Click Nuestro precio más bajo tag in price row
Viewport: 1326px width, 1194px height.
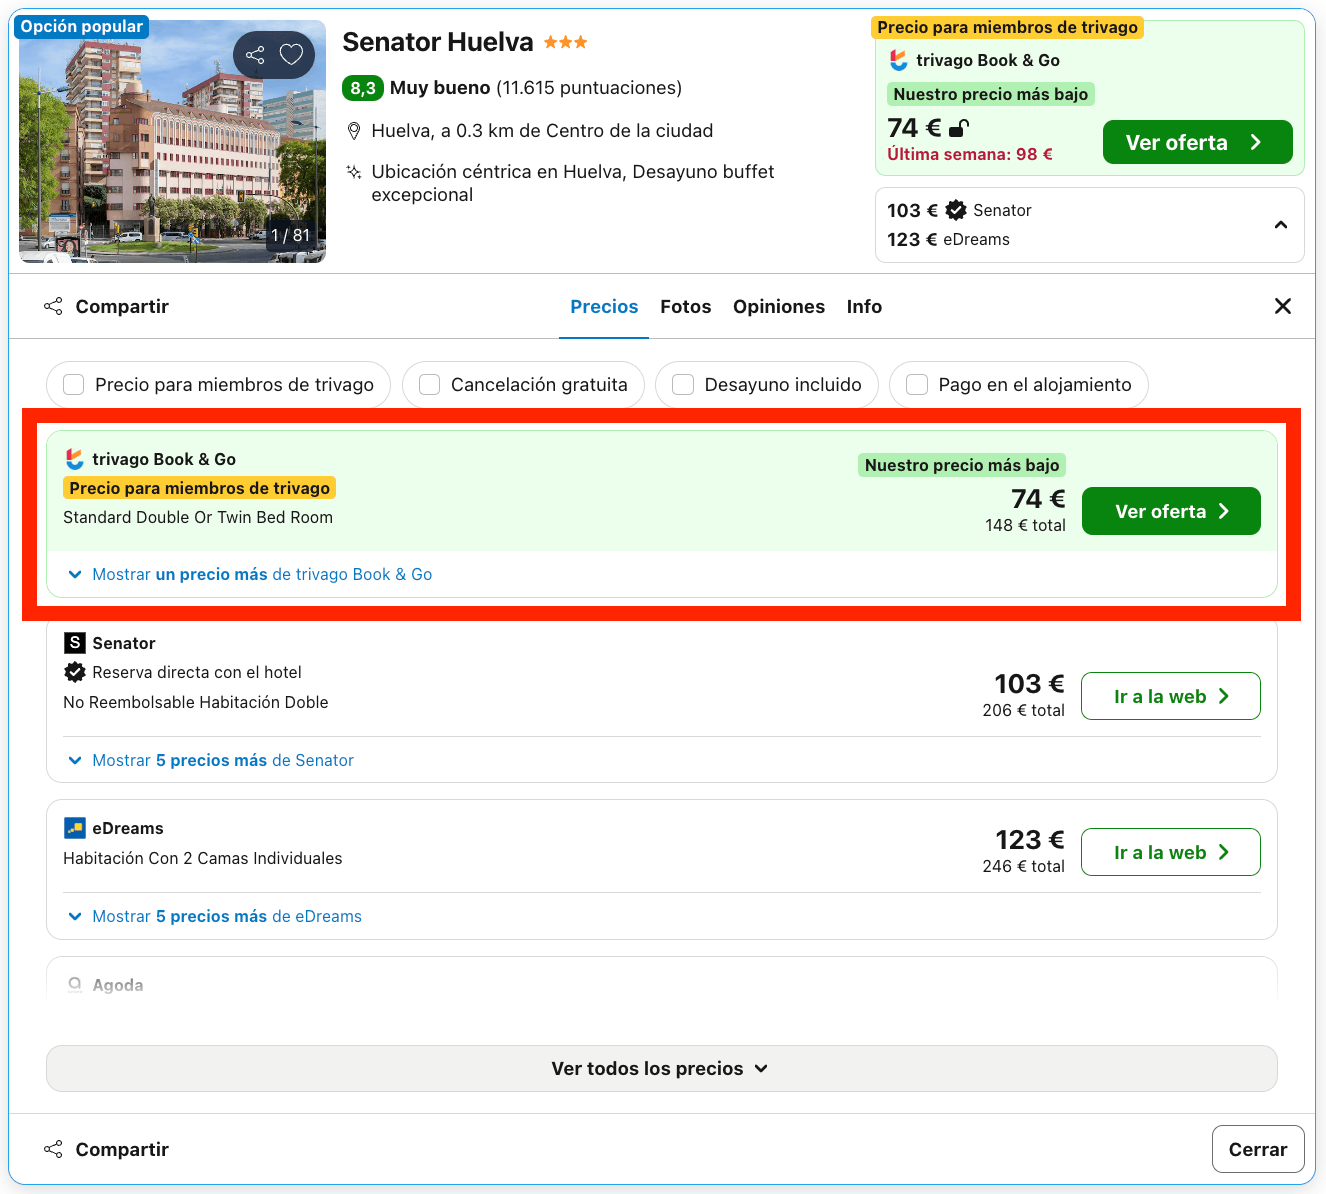coord(962,465)
